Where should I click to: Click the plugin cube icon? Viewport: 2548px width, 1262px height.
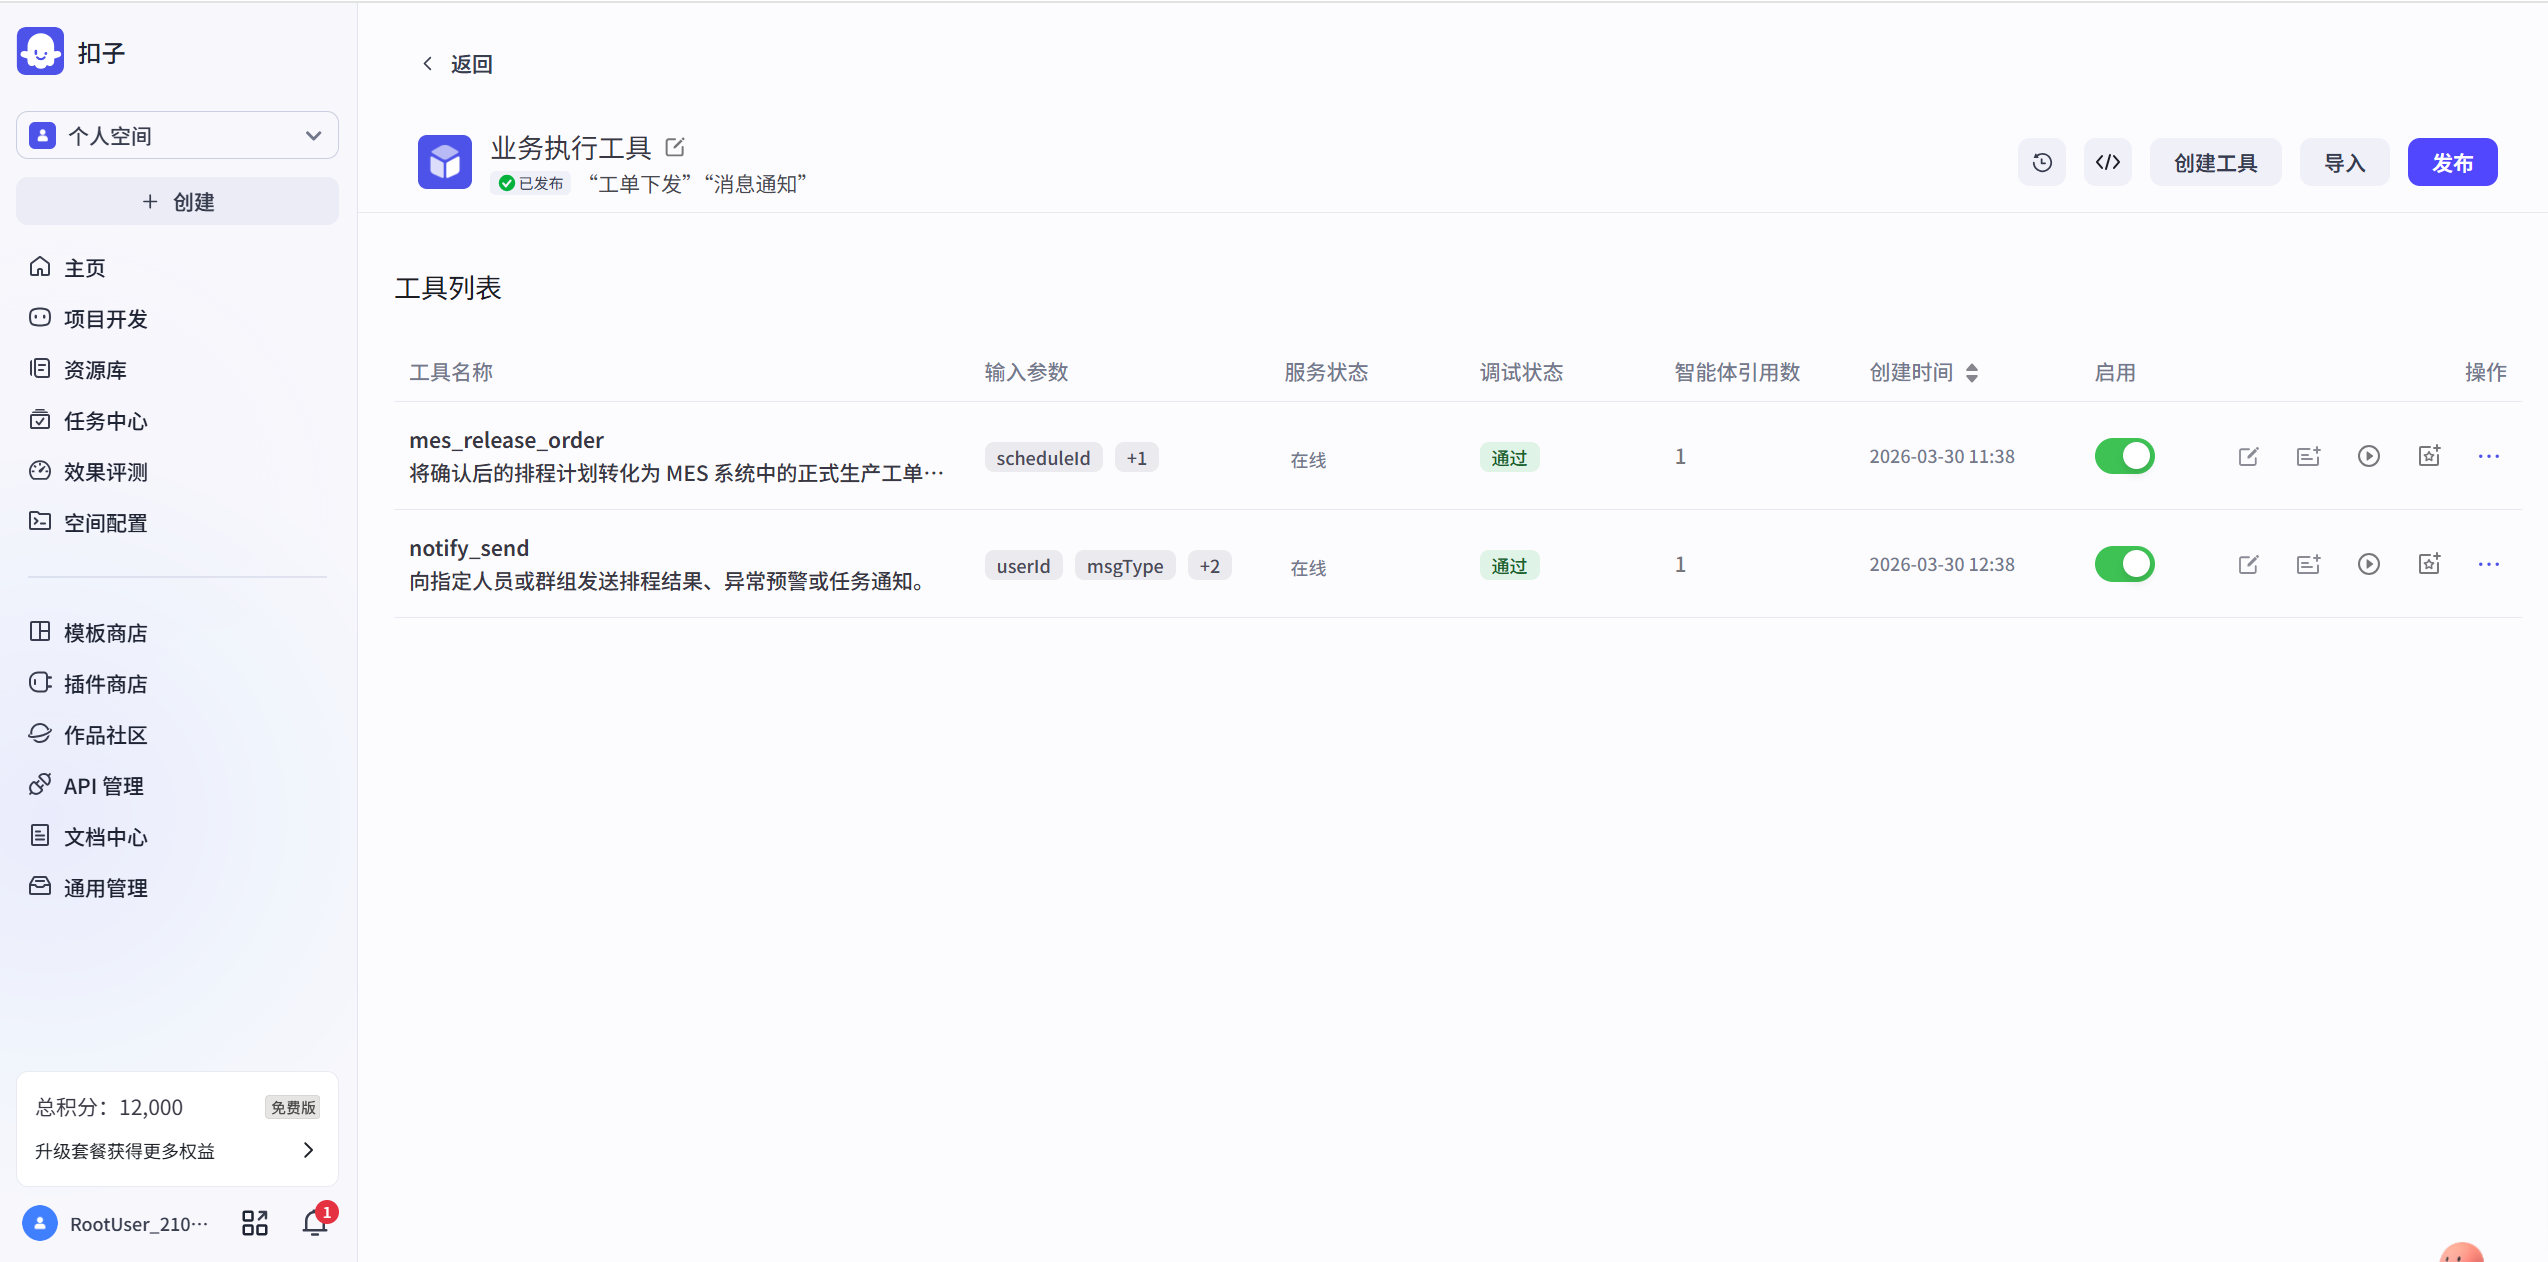[x=445, y=162]
